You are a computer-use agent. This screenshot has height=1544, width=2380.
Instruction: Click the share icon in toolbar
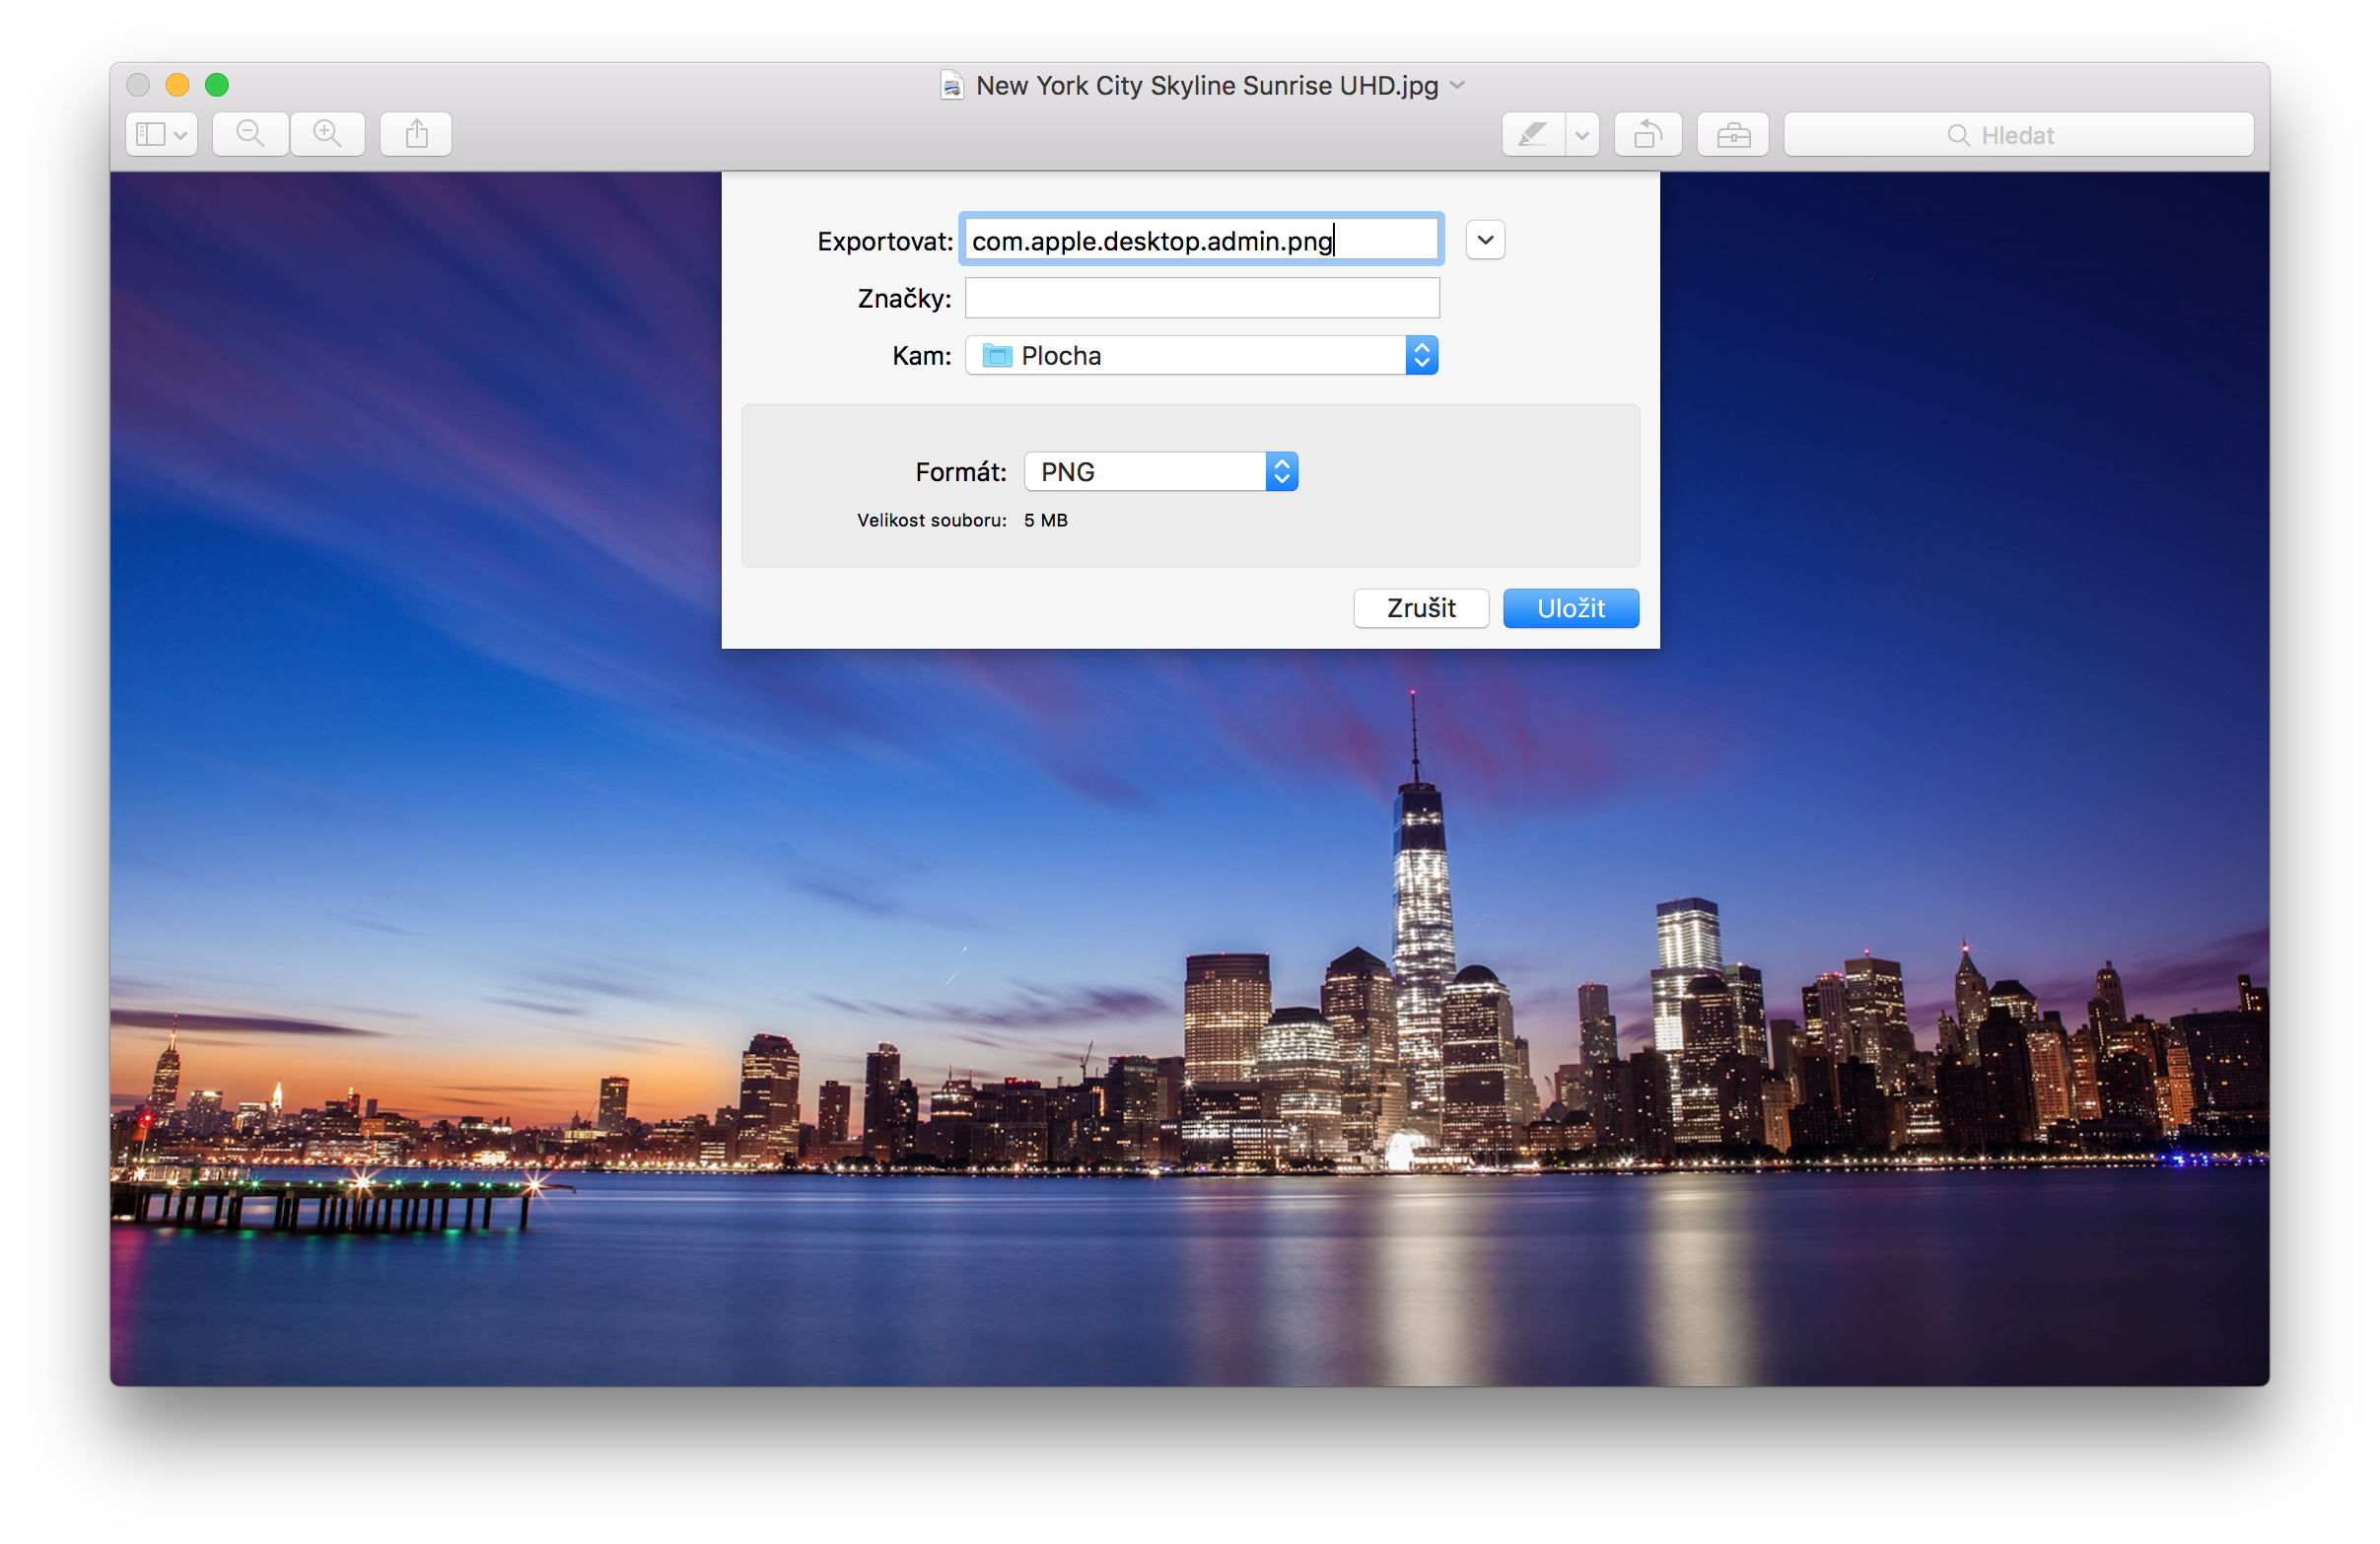coord(416,134)
